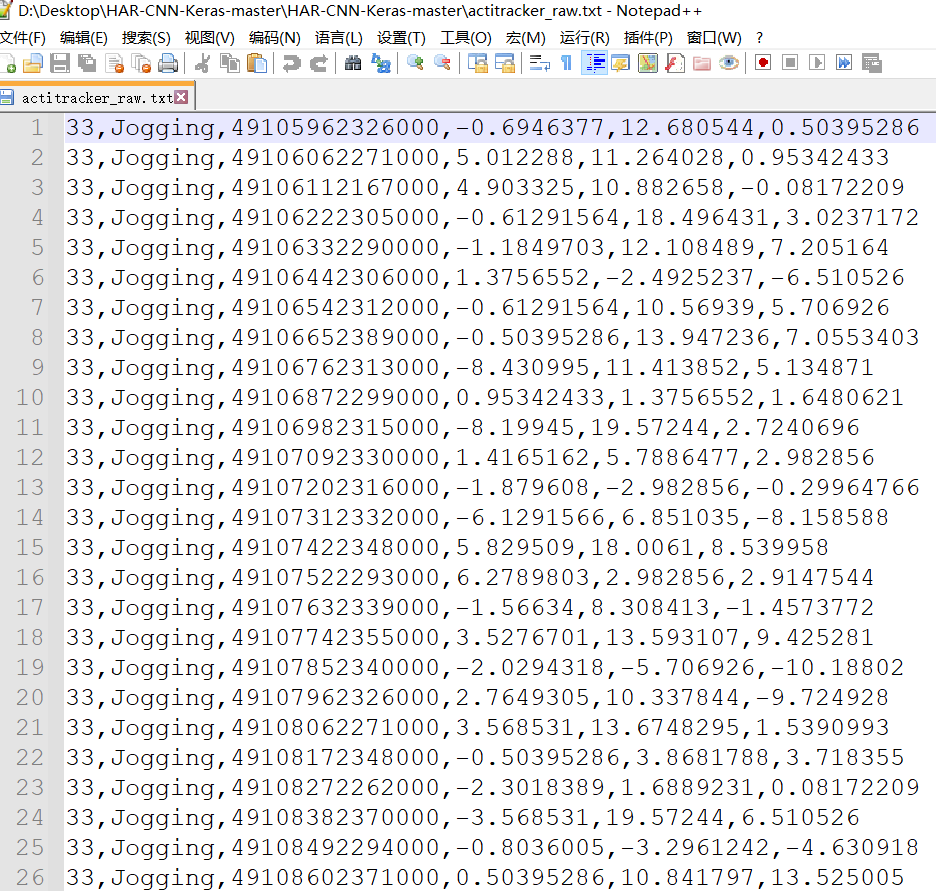Click the value -10.18802 on line 19
Screen dimensions: 936x891
[838, 667]
